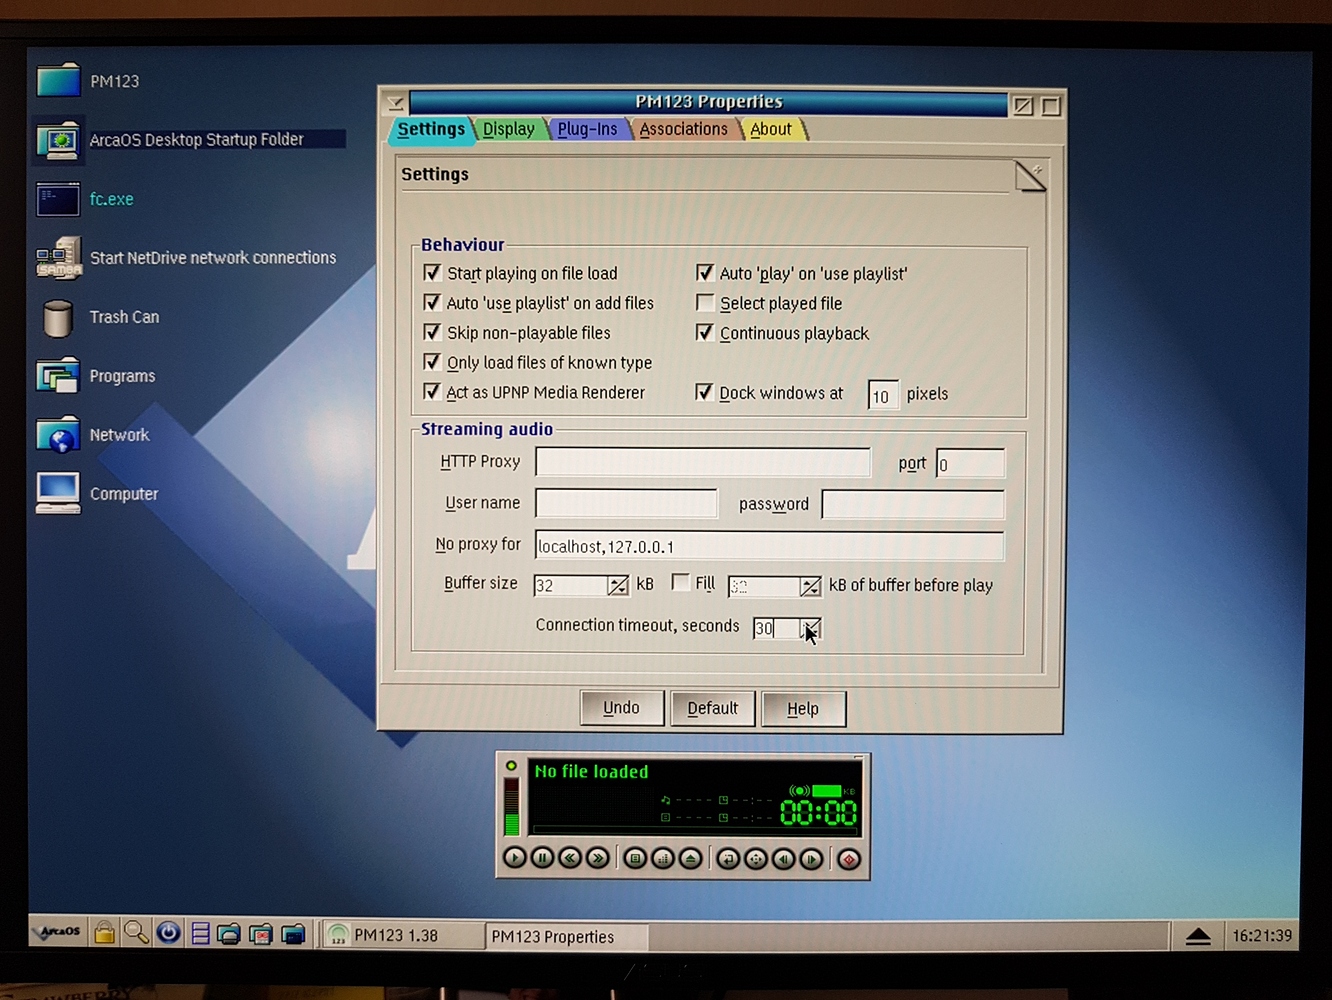Enable the buffer Fill checkbox
The width and height of the screenshot is (1332, 1000).
point(681,582)
